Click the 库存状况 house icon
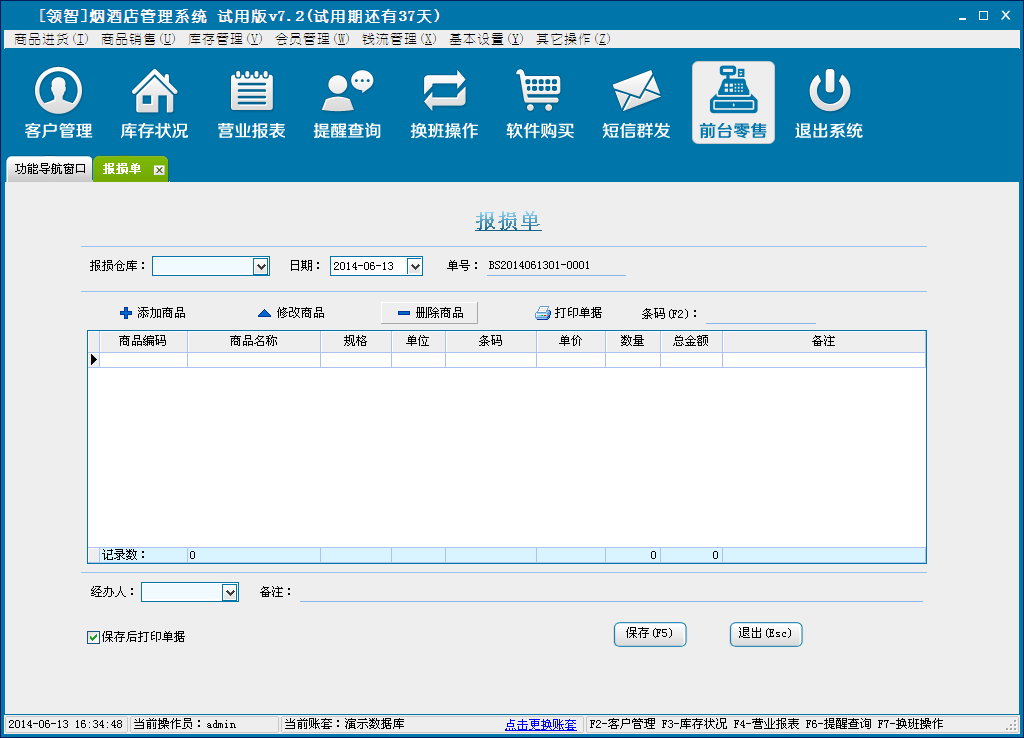 (x=154, y=92)
